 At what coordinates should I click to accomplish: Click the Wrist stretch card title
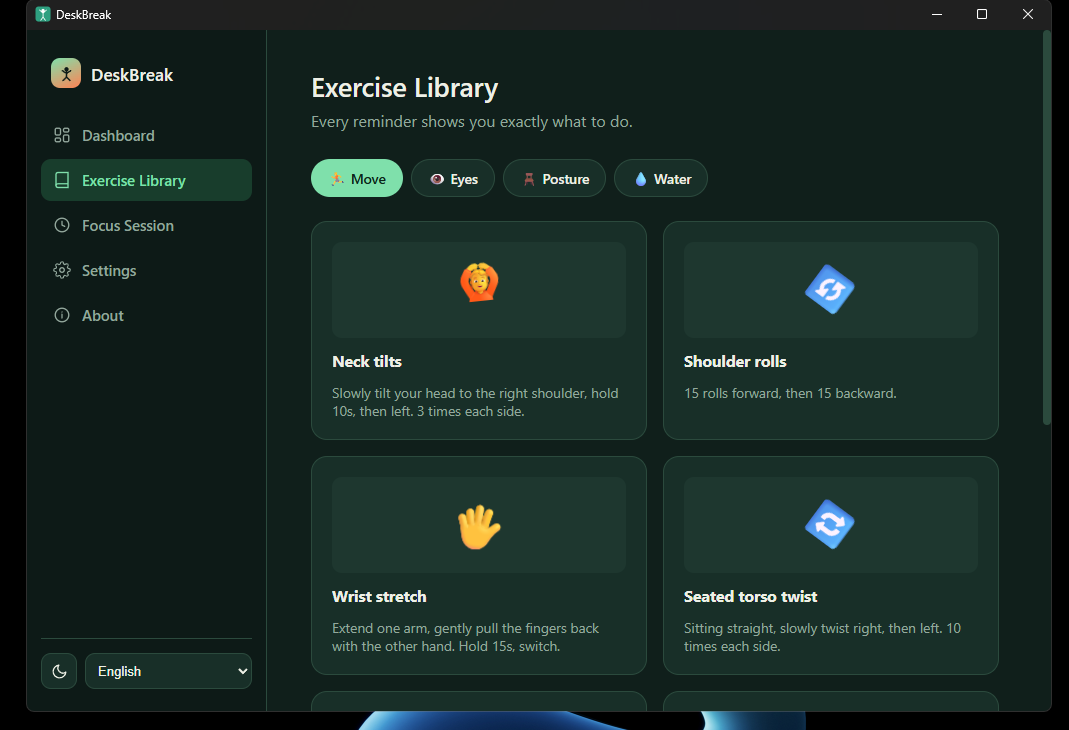(379, 596)
